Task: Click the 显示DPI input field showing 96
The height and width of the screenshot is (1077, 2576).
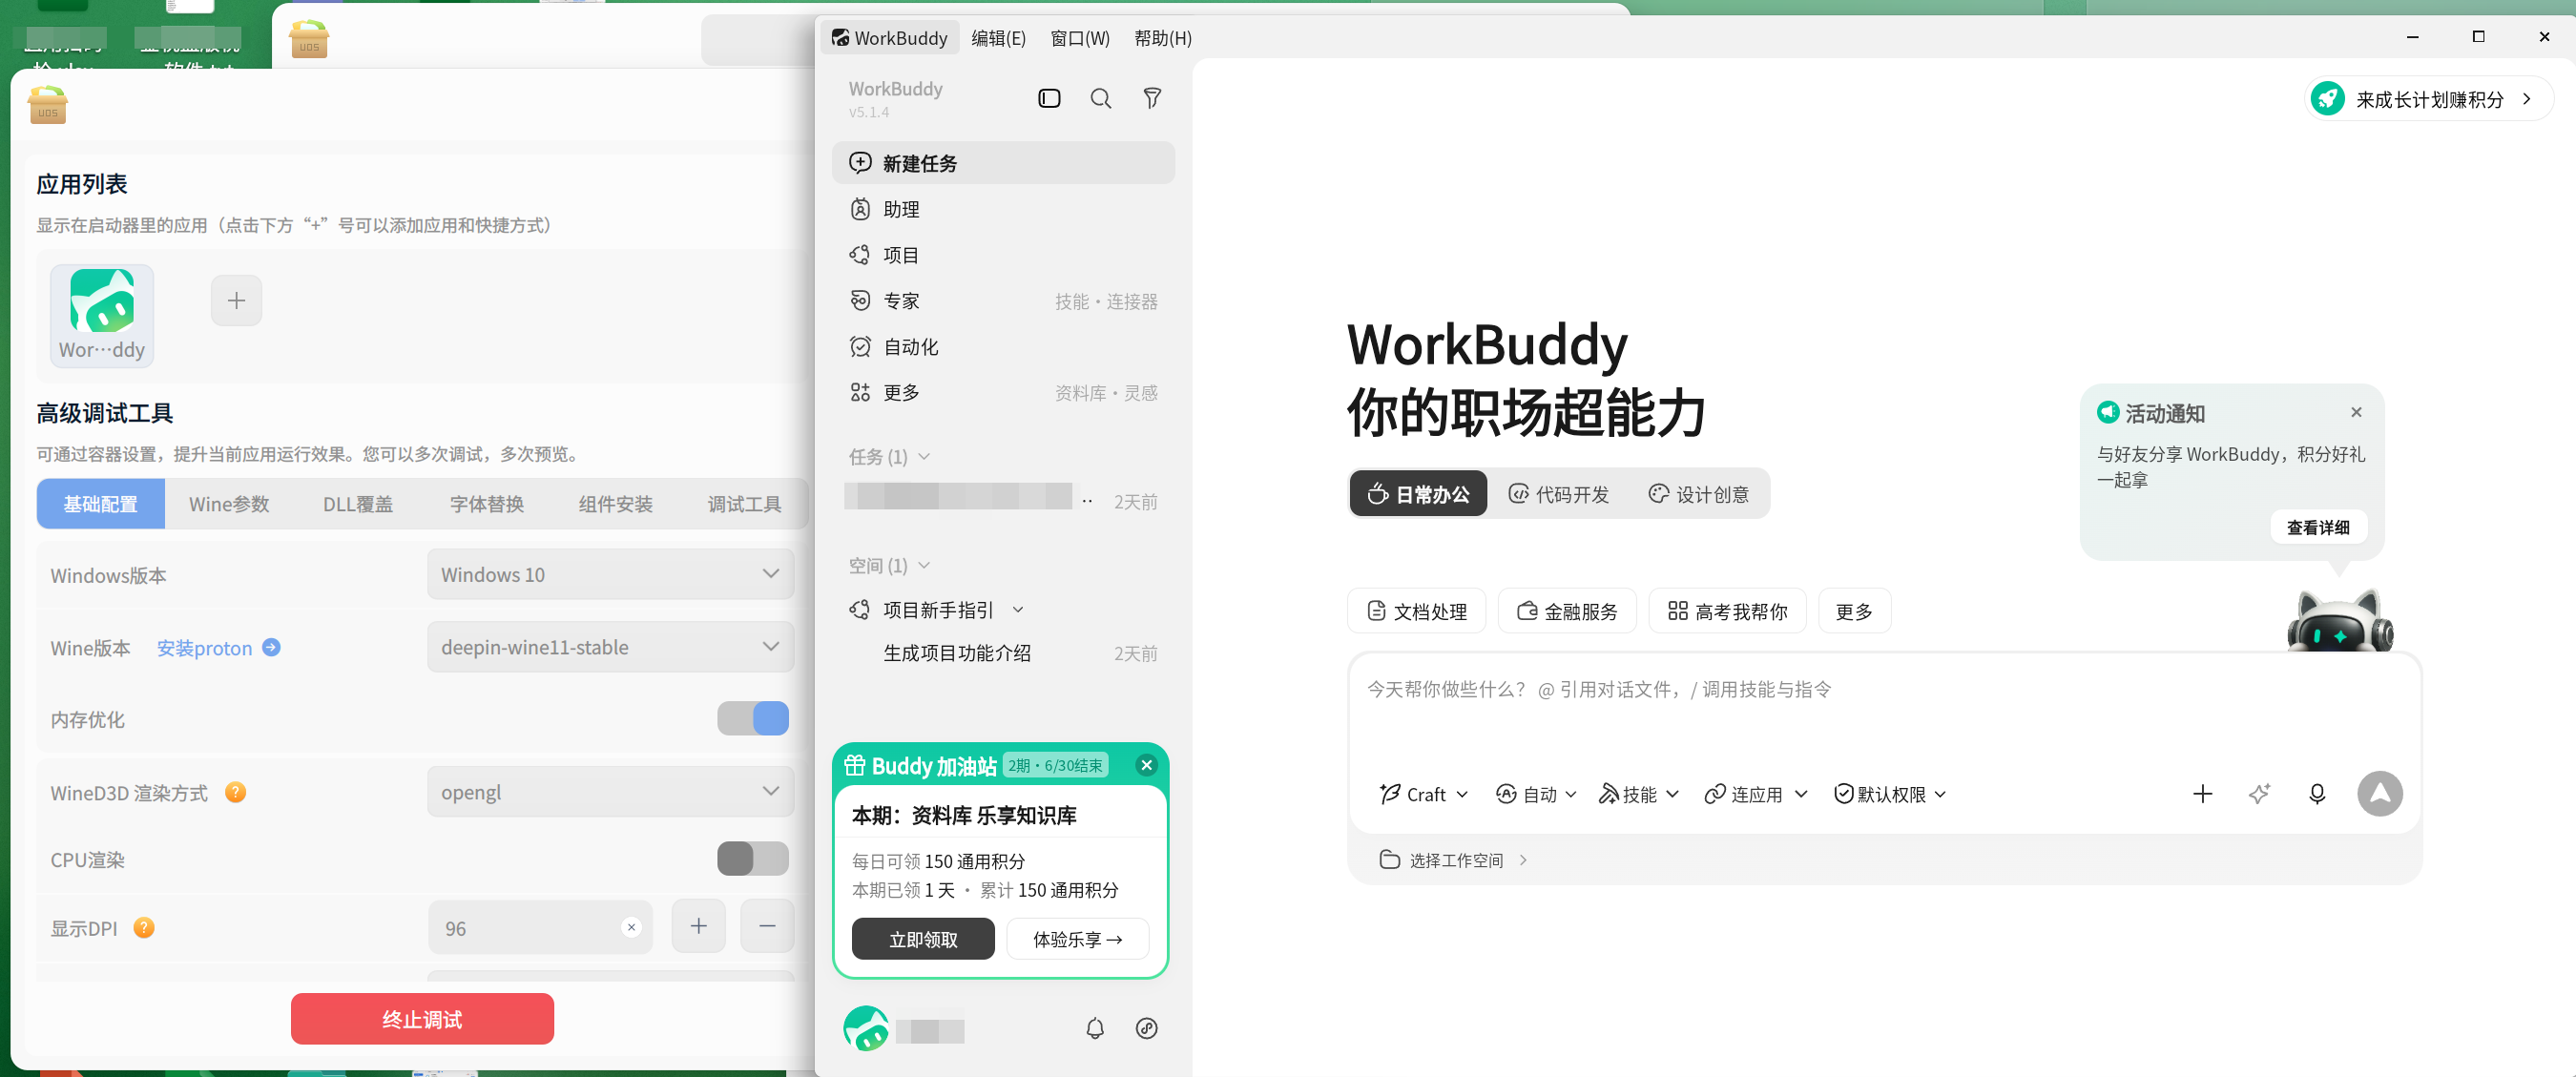Action: [540, 927]
